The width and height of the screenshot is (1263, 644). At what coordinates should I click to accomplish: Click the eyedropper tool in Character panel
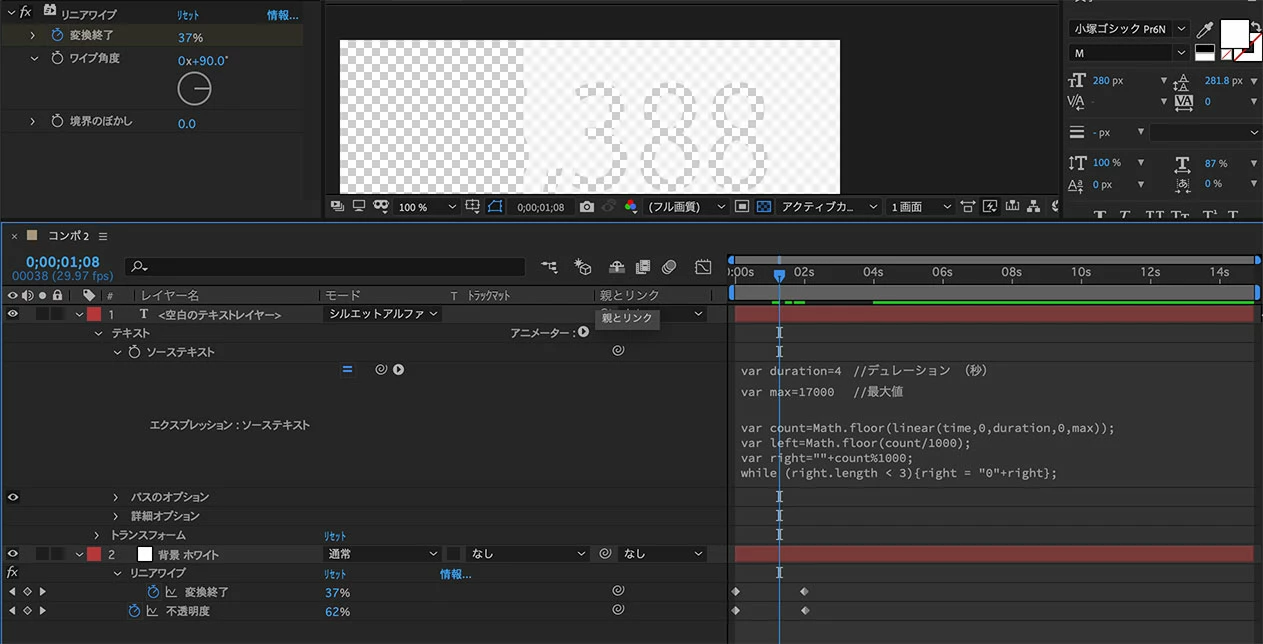pos(1205,30)
